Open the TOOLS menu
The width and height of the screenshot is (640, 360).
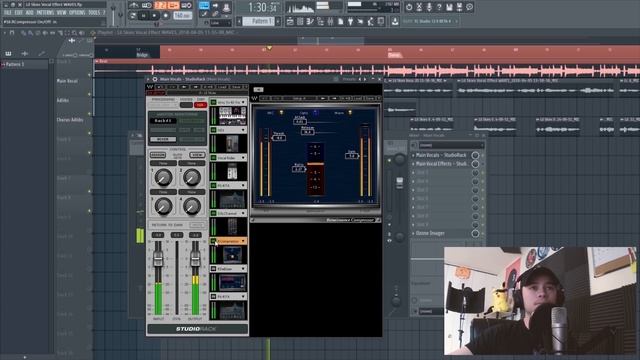coord(94,13)
